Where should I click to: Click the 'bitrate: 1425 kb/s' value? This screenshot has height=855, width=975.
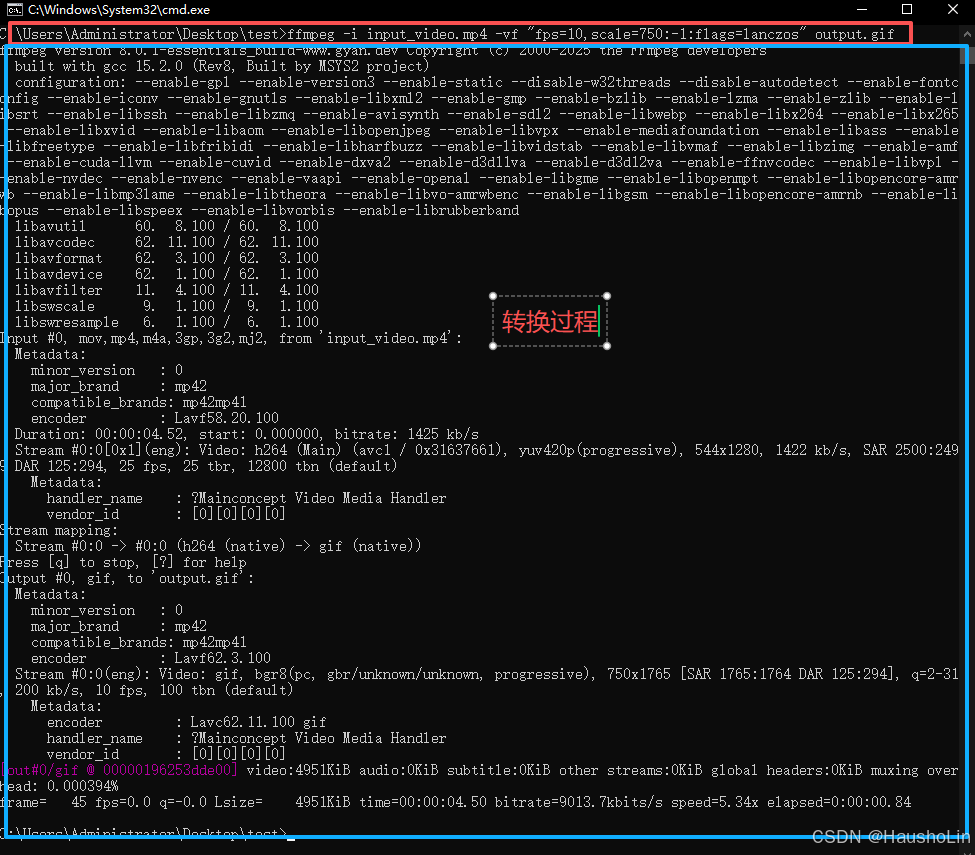[407, 434]
